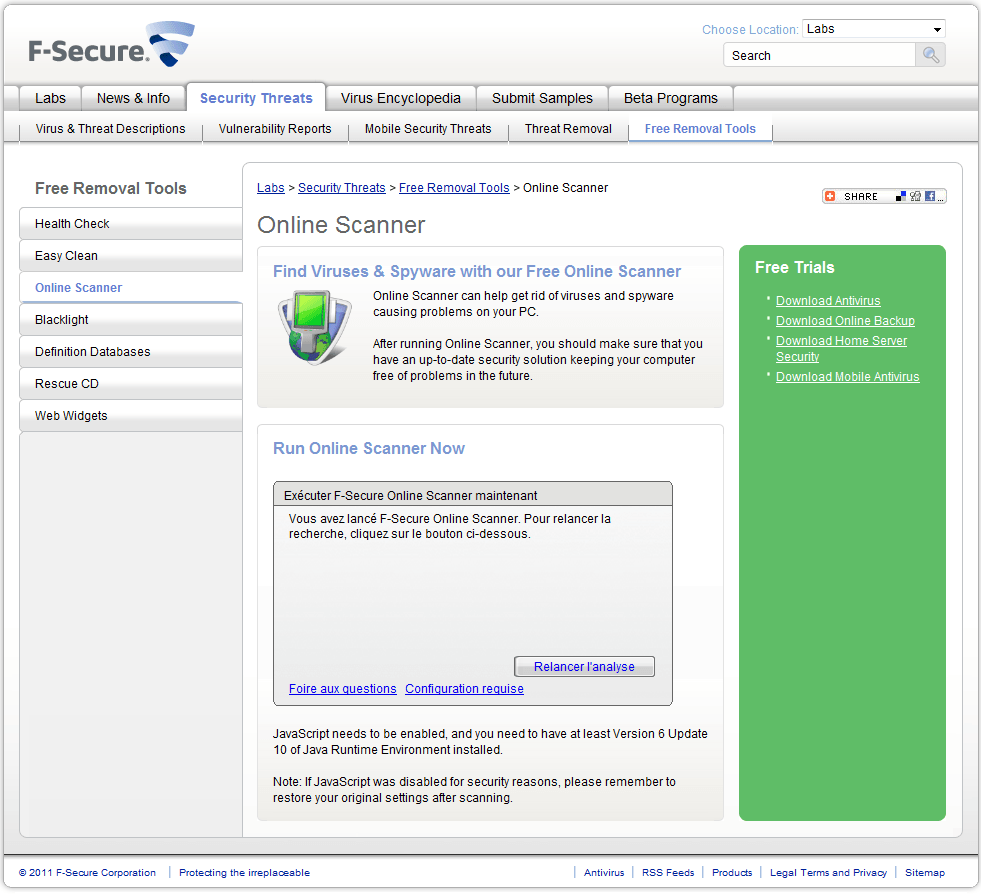Open Rescue CD in the sidebar
The height and width of the screenshot is (894, 981).
tap(131, 384)
